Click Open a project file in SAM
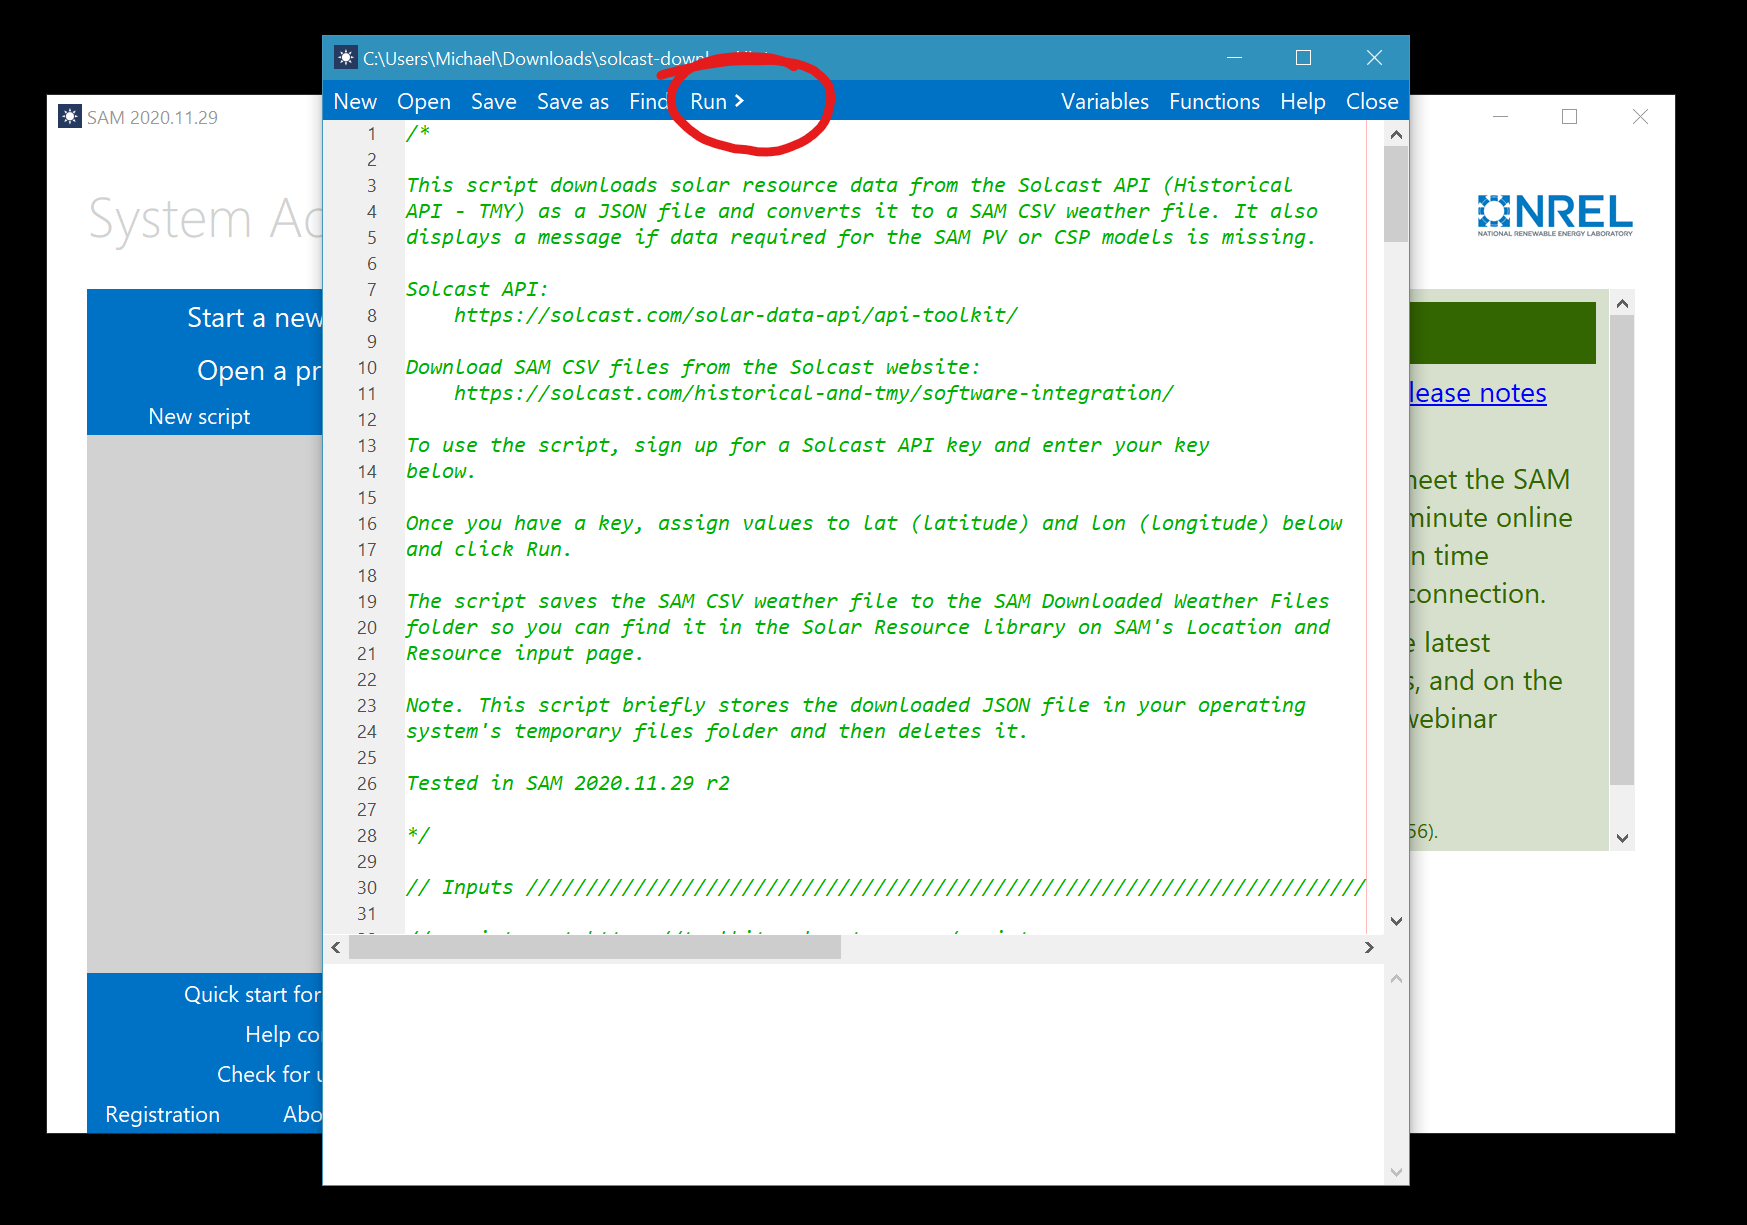1747x1225 pixels. 259,371
